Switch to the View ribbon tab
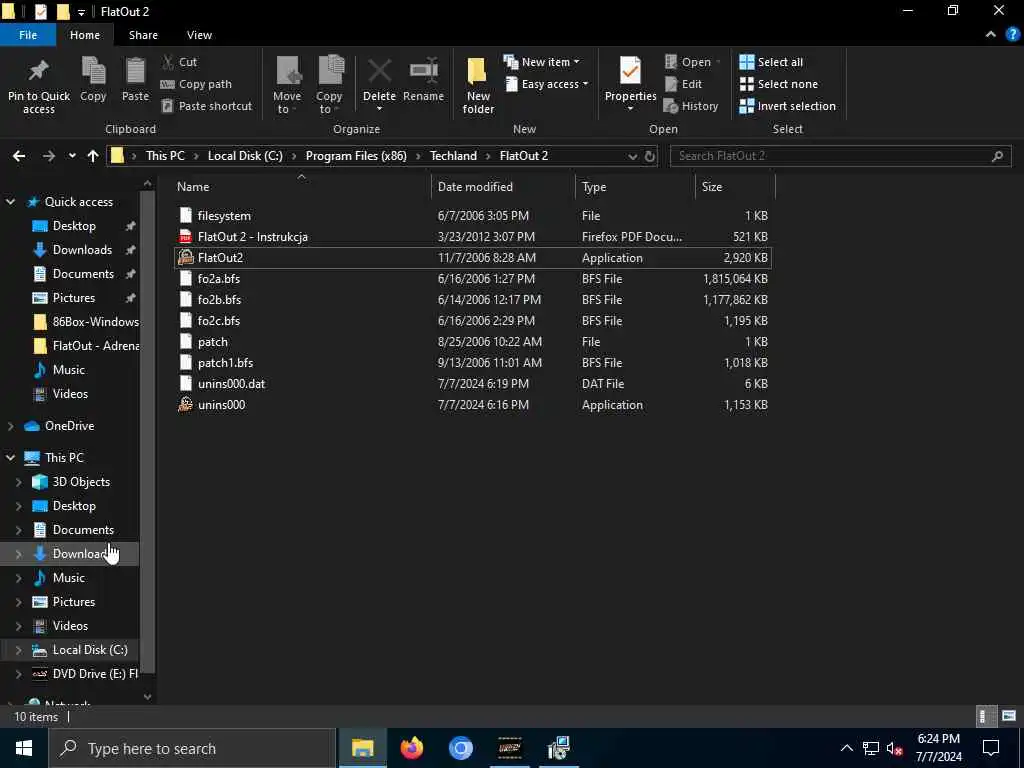1024x768 pixels. 199,35
